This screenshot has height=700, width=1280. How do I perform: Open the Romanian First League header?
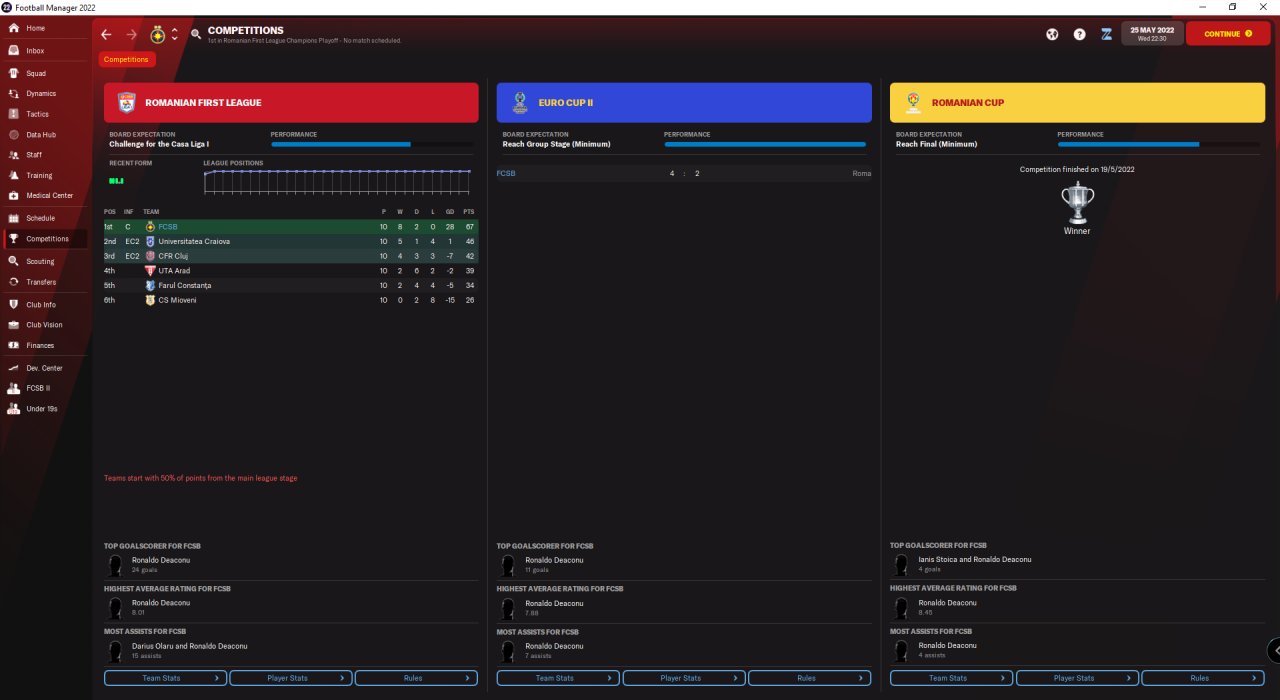click(291, 102)
